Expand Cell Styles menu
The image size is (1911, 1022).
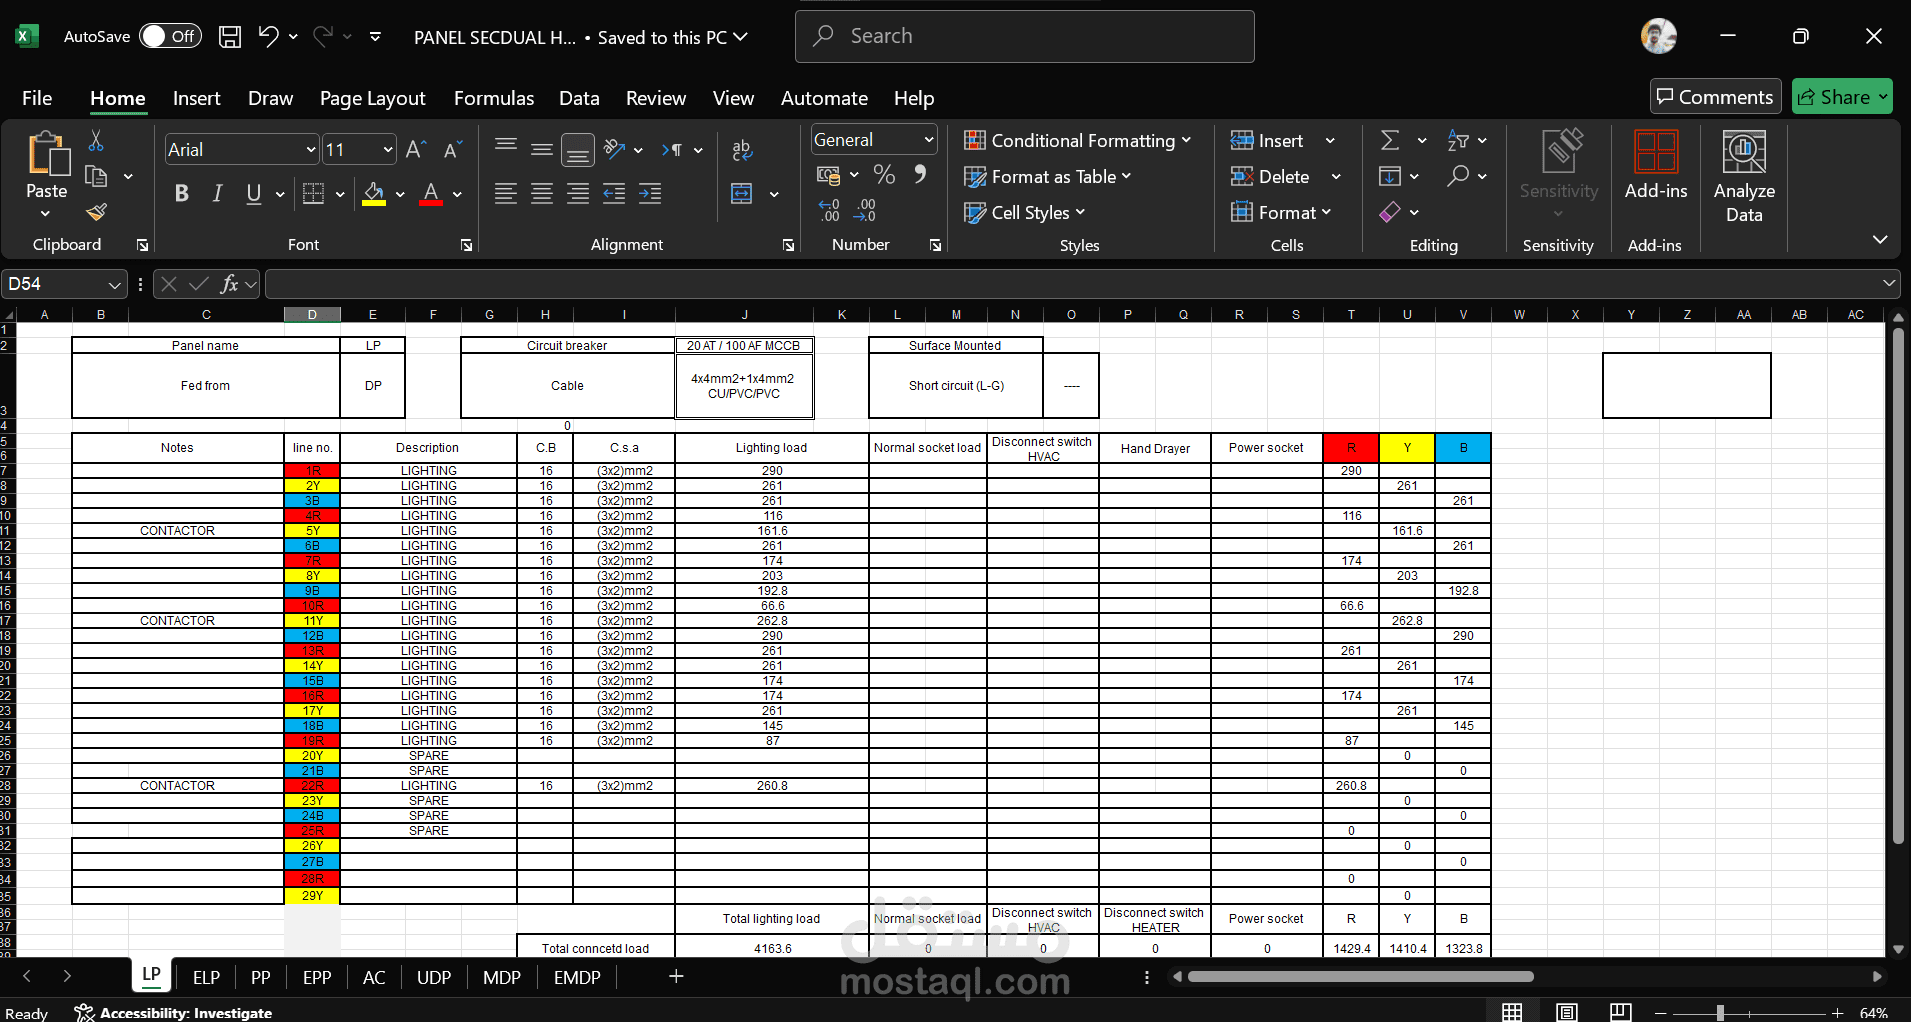point(1024,213)
